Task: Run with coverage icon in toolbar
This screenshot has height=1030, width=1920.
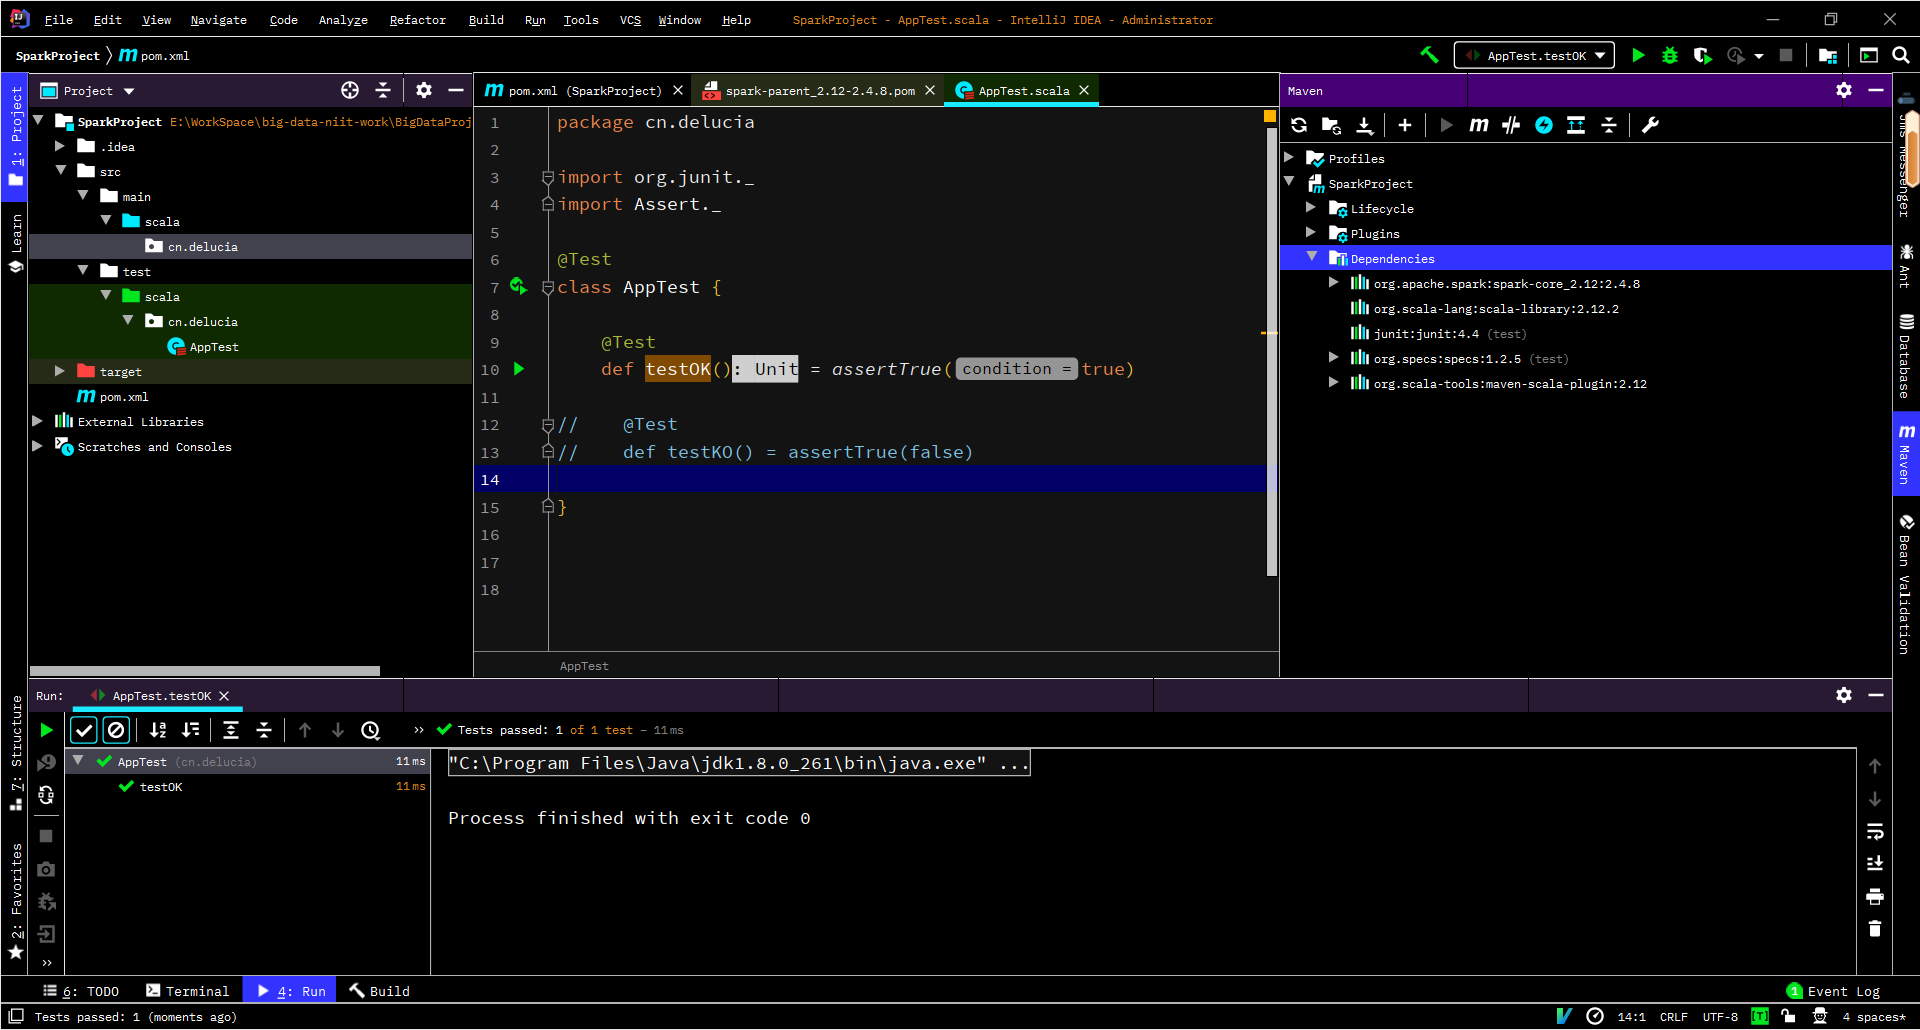Action: click(1702, 55)
